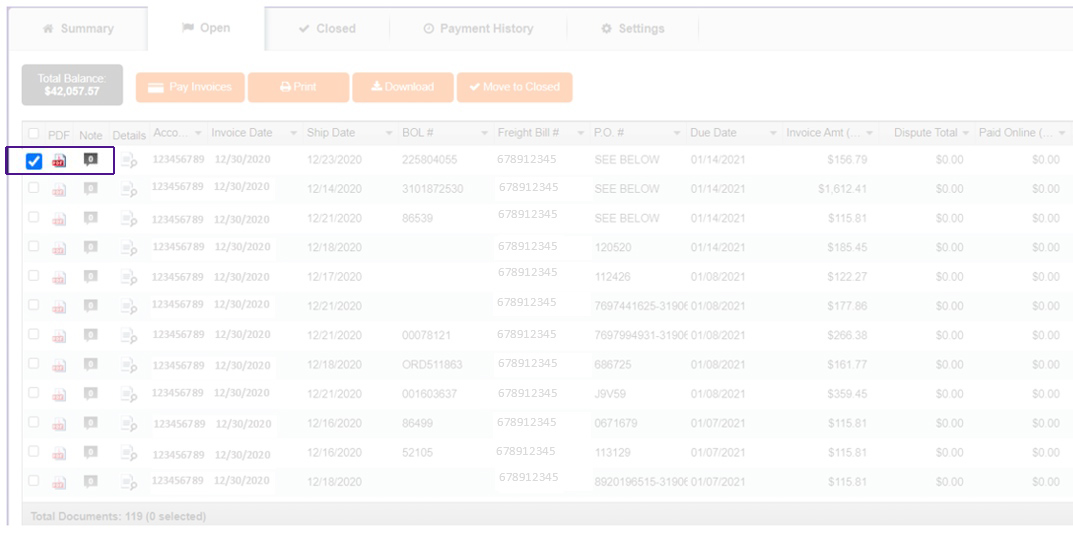Screen dimensions: 1073x551
Task: Open the PDF for the $177.86 invoice
Action: click(60, 307)
